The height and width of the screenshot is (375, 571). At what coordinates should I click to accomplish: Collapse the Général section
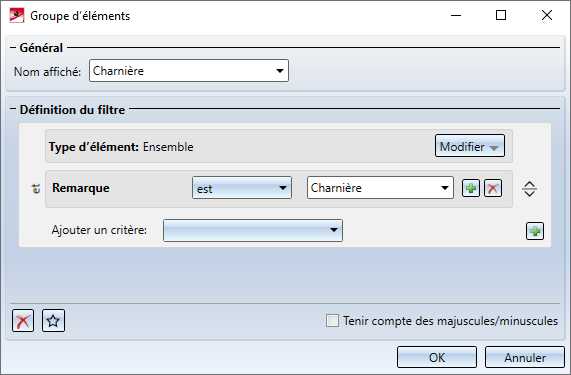tap(13, 48)
